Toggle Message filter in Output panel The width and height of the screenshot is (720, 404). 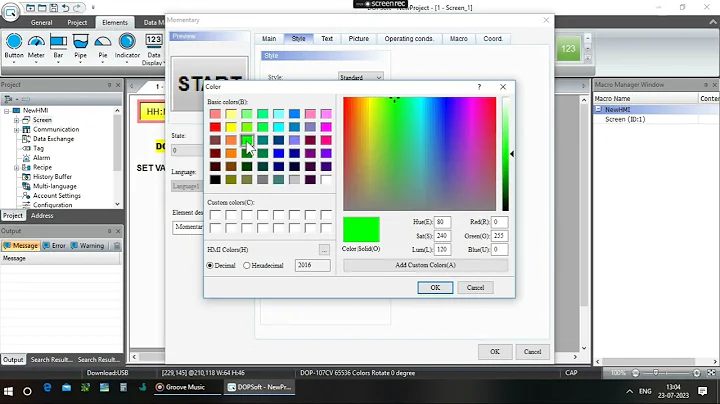coord(21,246)
